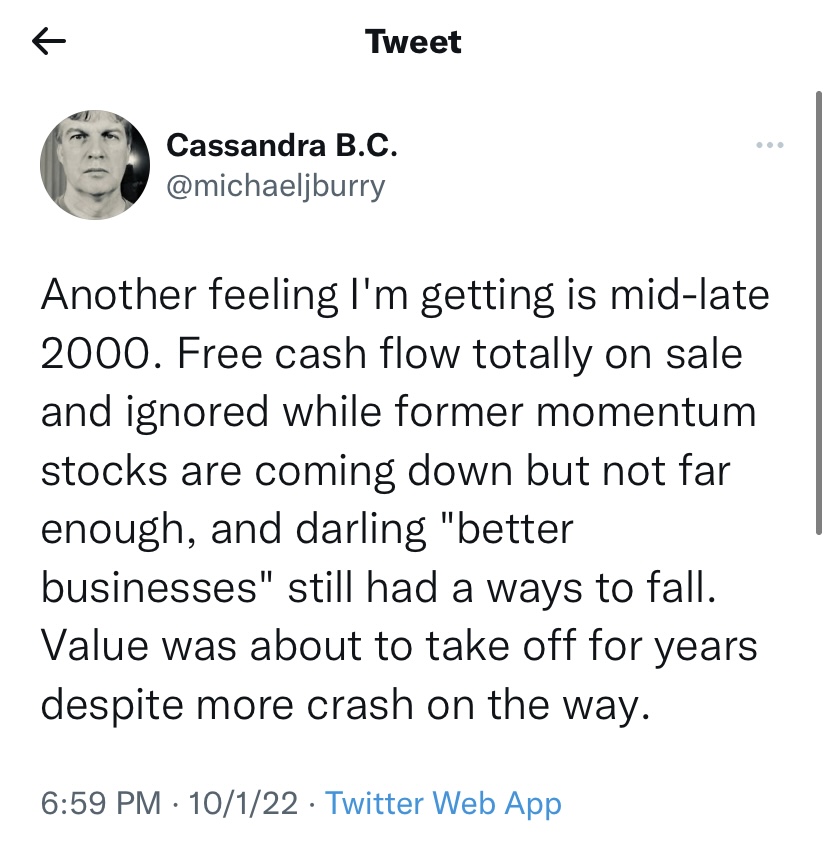Click the Cassandra B.C. display name
The image size is (828, 843).
(x=282, y=146)
